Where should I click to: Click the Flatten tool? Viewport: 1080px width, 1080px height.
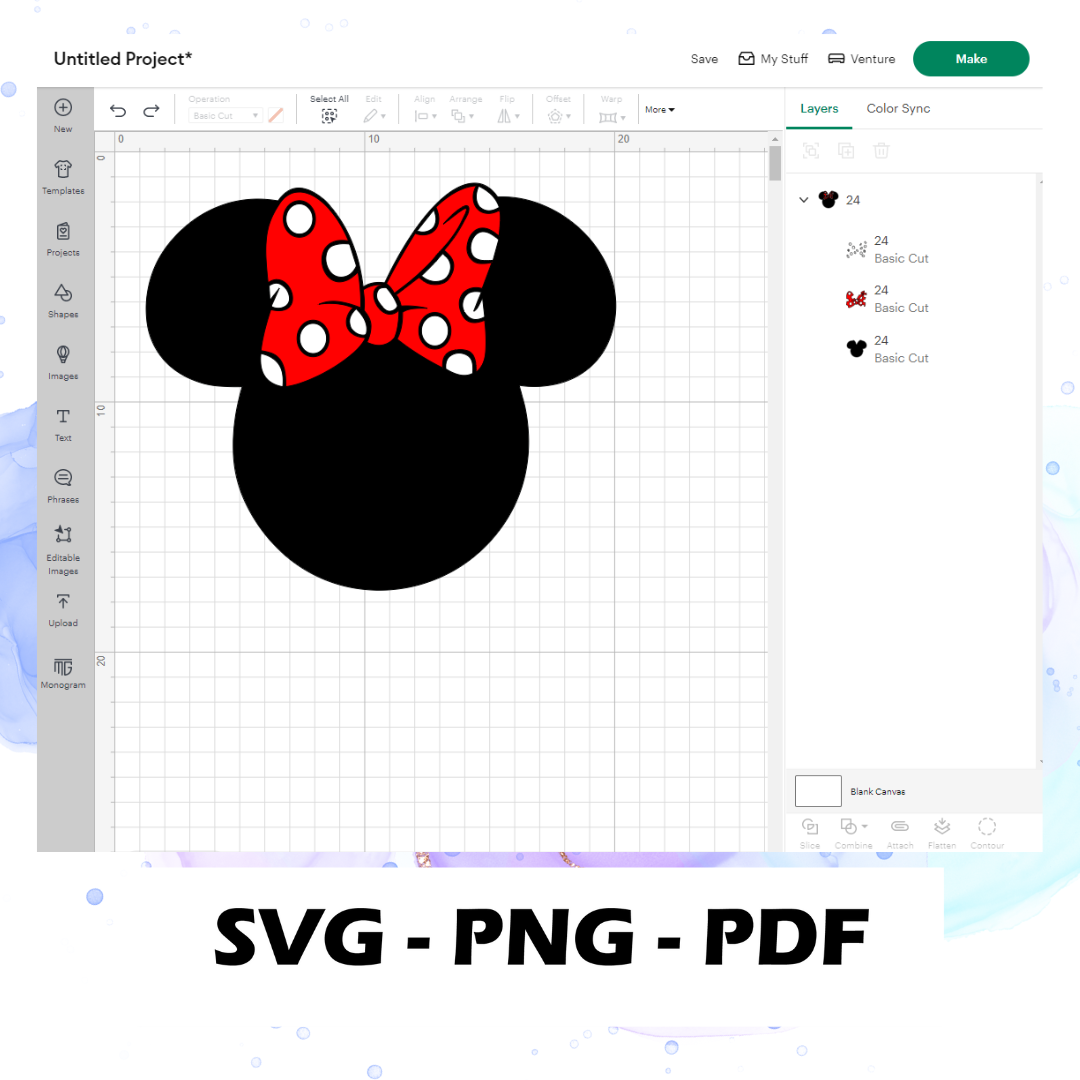point(942,833)
